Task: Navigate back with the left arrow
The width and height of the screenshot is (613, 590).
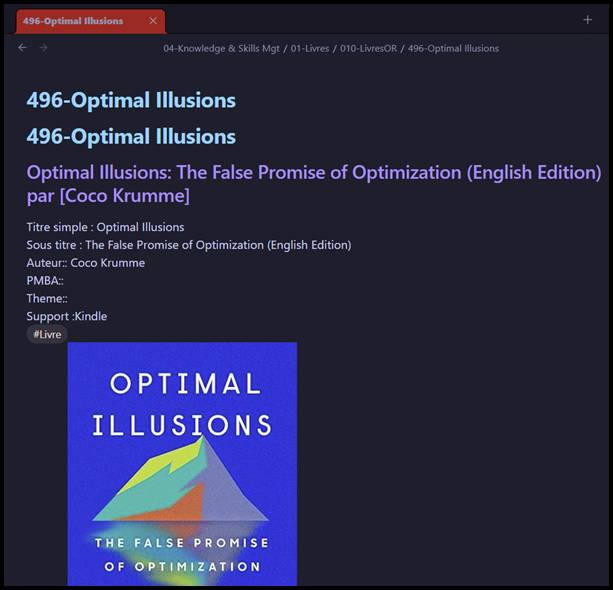Action: pyautogui.click(x=23, y=48)
